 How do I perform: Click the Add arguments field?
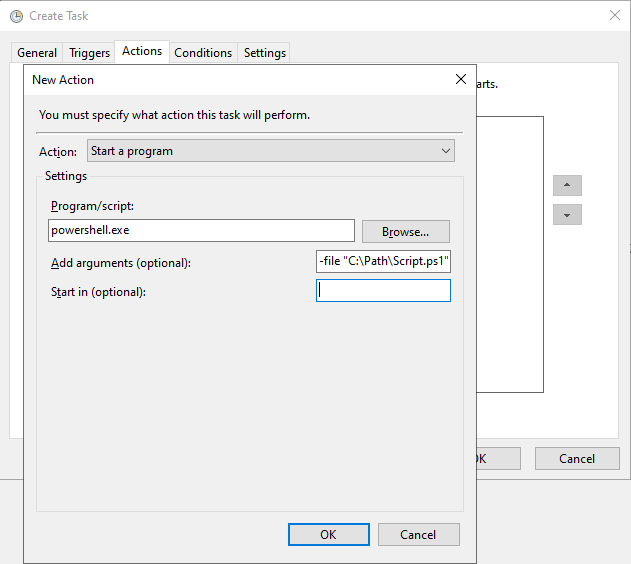tap(383, 261)
